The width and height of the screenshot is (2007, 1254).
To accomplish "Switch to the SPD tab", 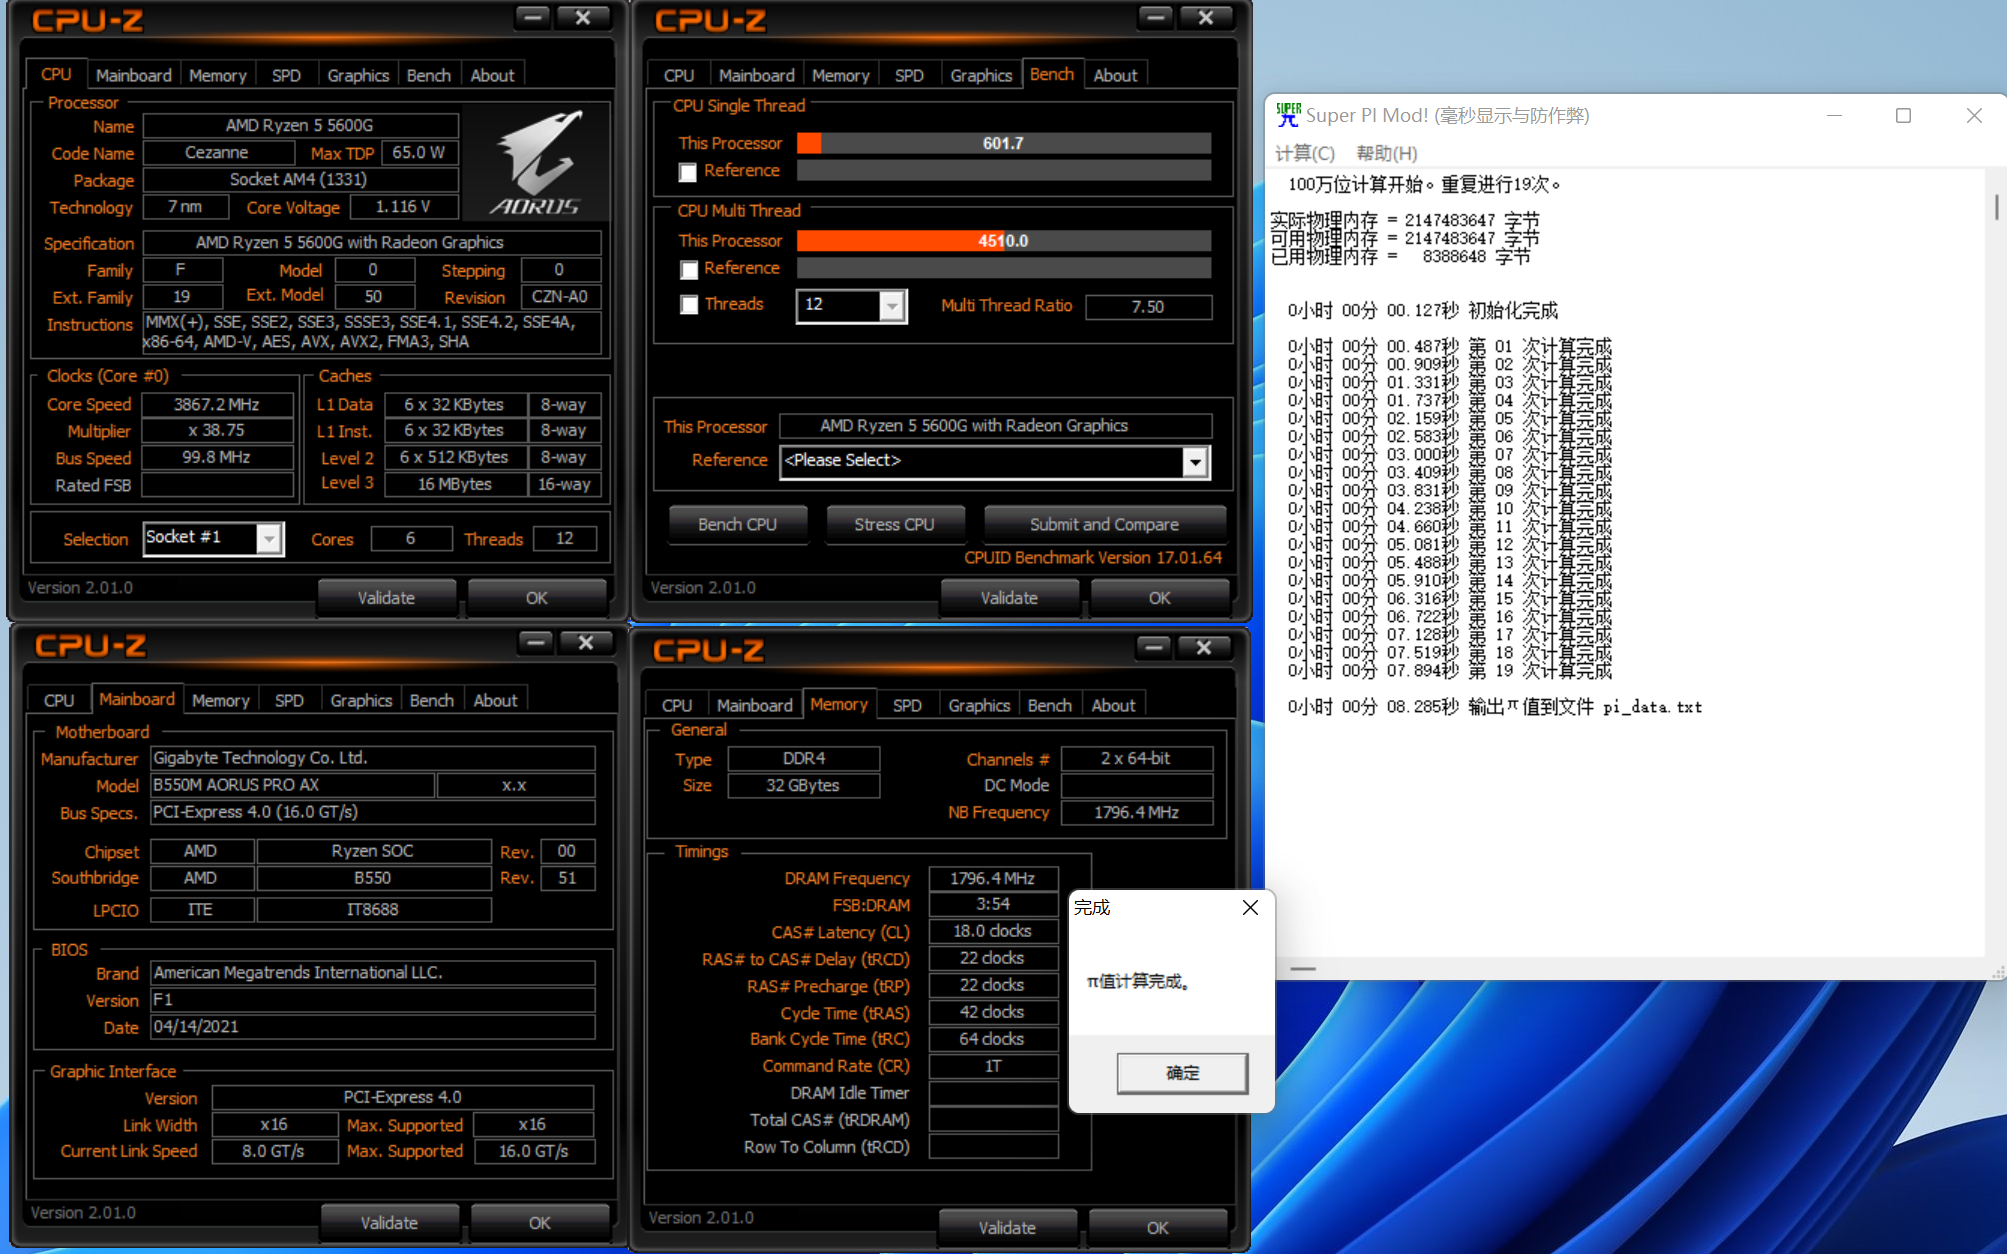I will 286,74.
